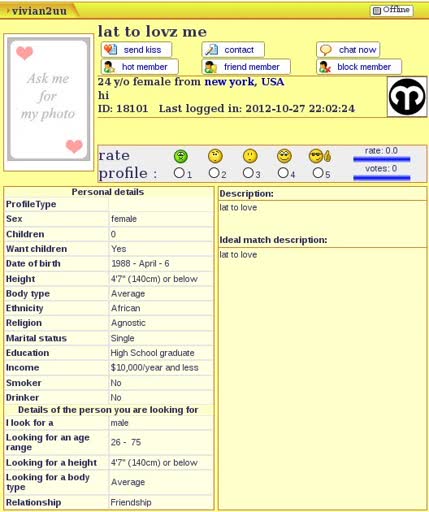
Task: Open the vivian2uu username tab
Action: pos(39,11)
